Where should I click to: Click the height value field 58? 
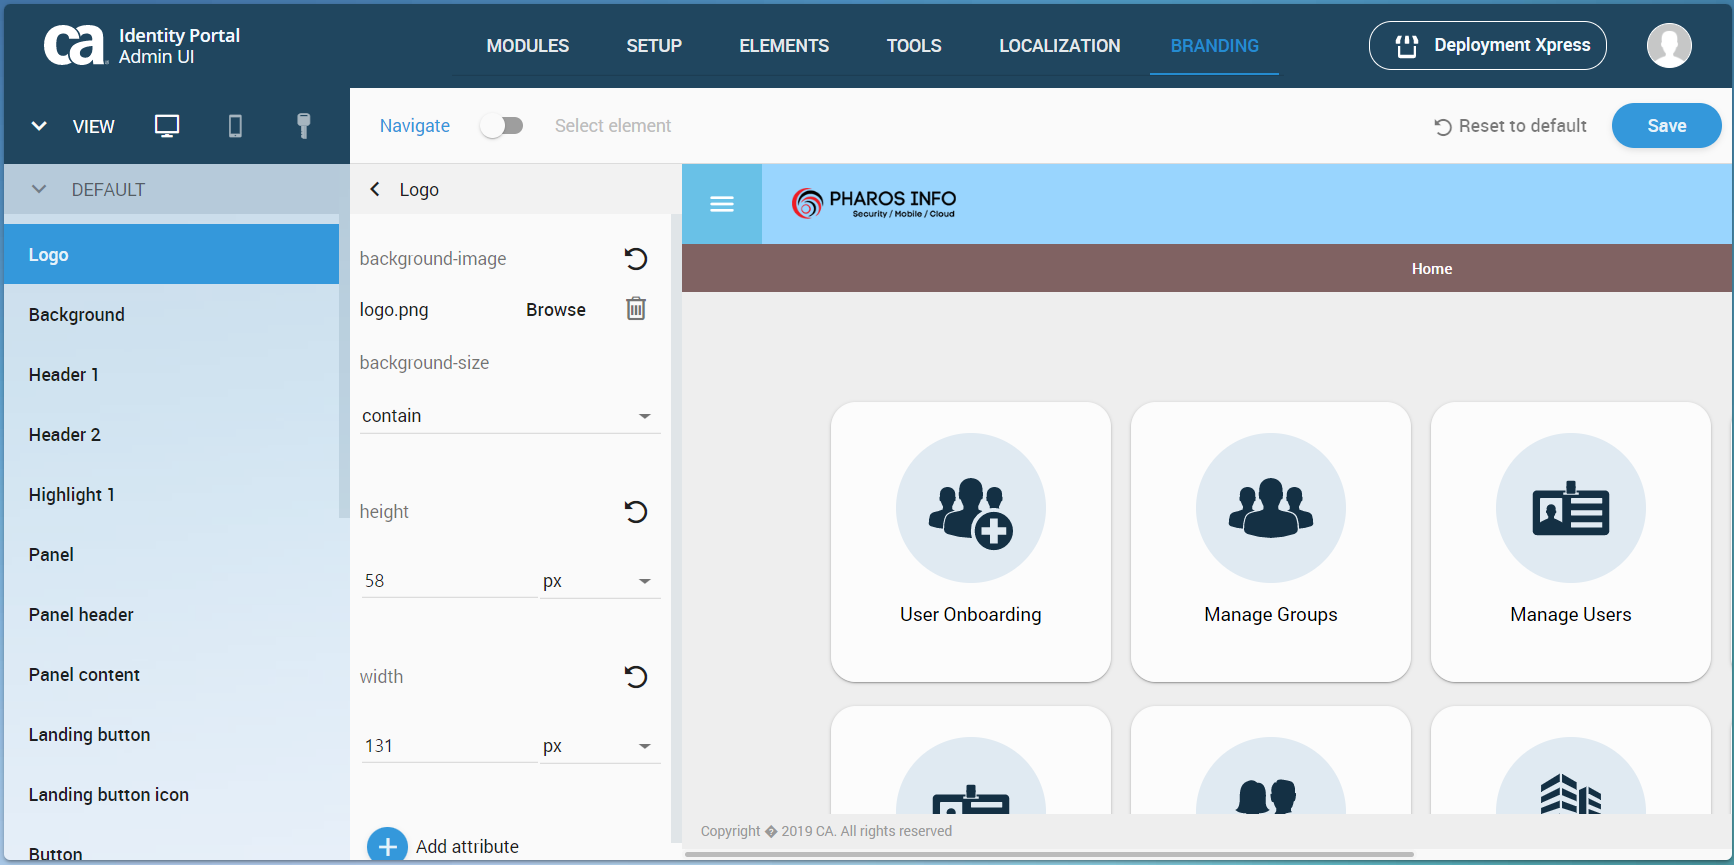[450, 581]
